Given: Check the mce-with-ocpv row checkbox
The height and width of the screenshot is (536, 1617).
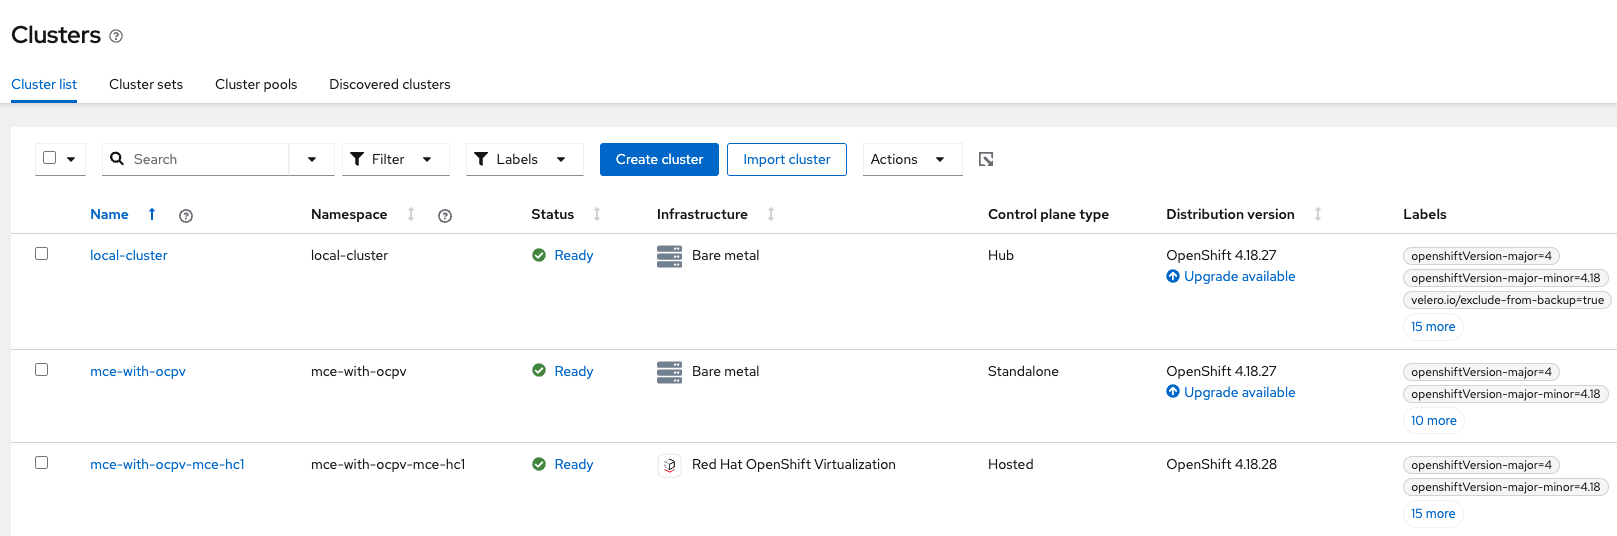Looking at the screenshot, I should [42, 370].
